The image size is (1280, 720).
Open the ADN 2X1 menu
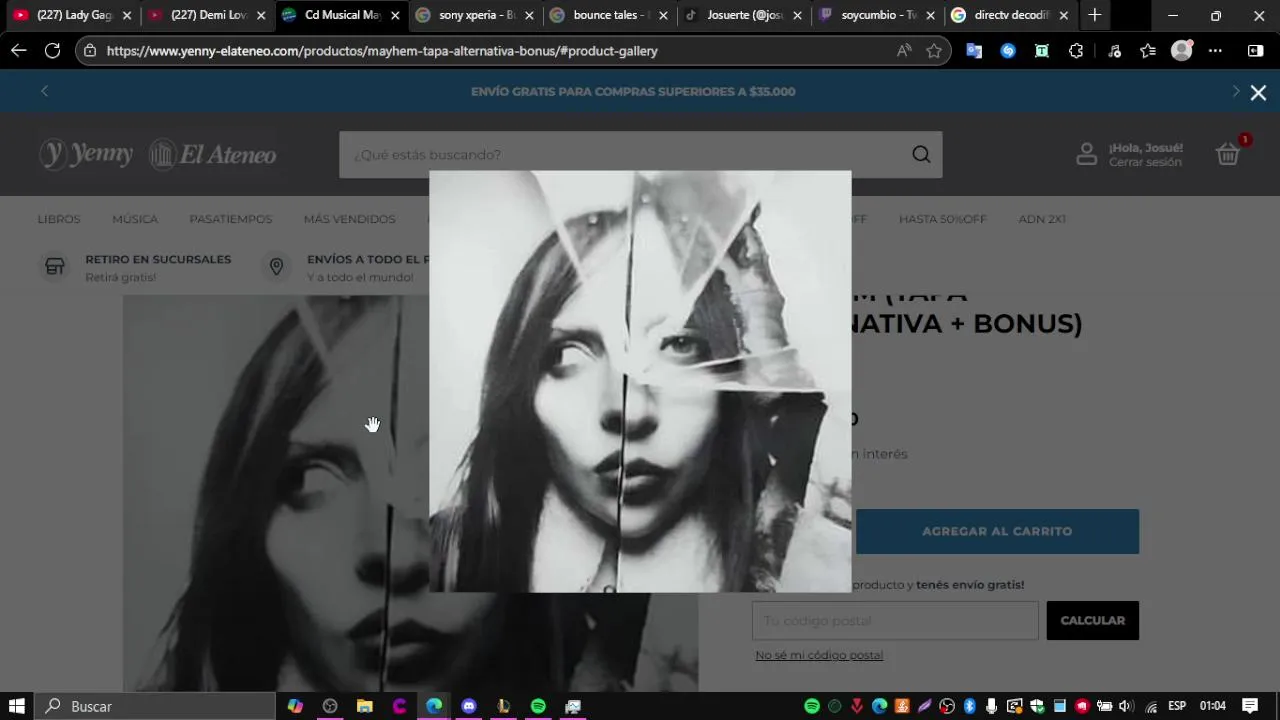1042,219
